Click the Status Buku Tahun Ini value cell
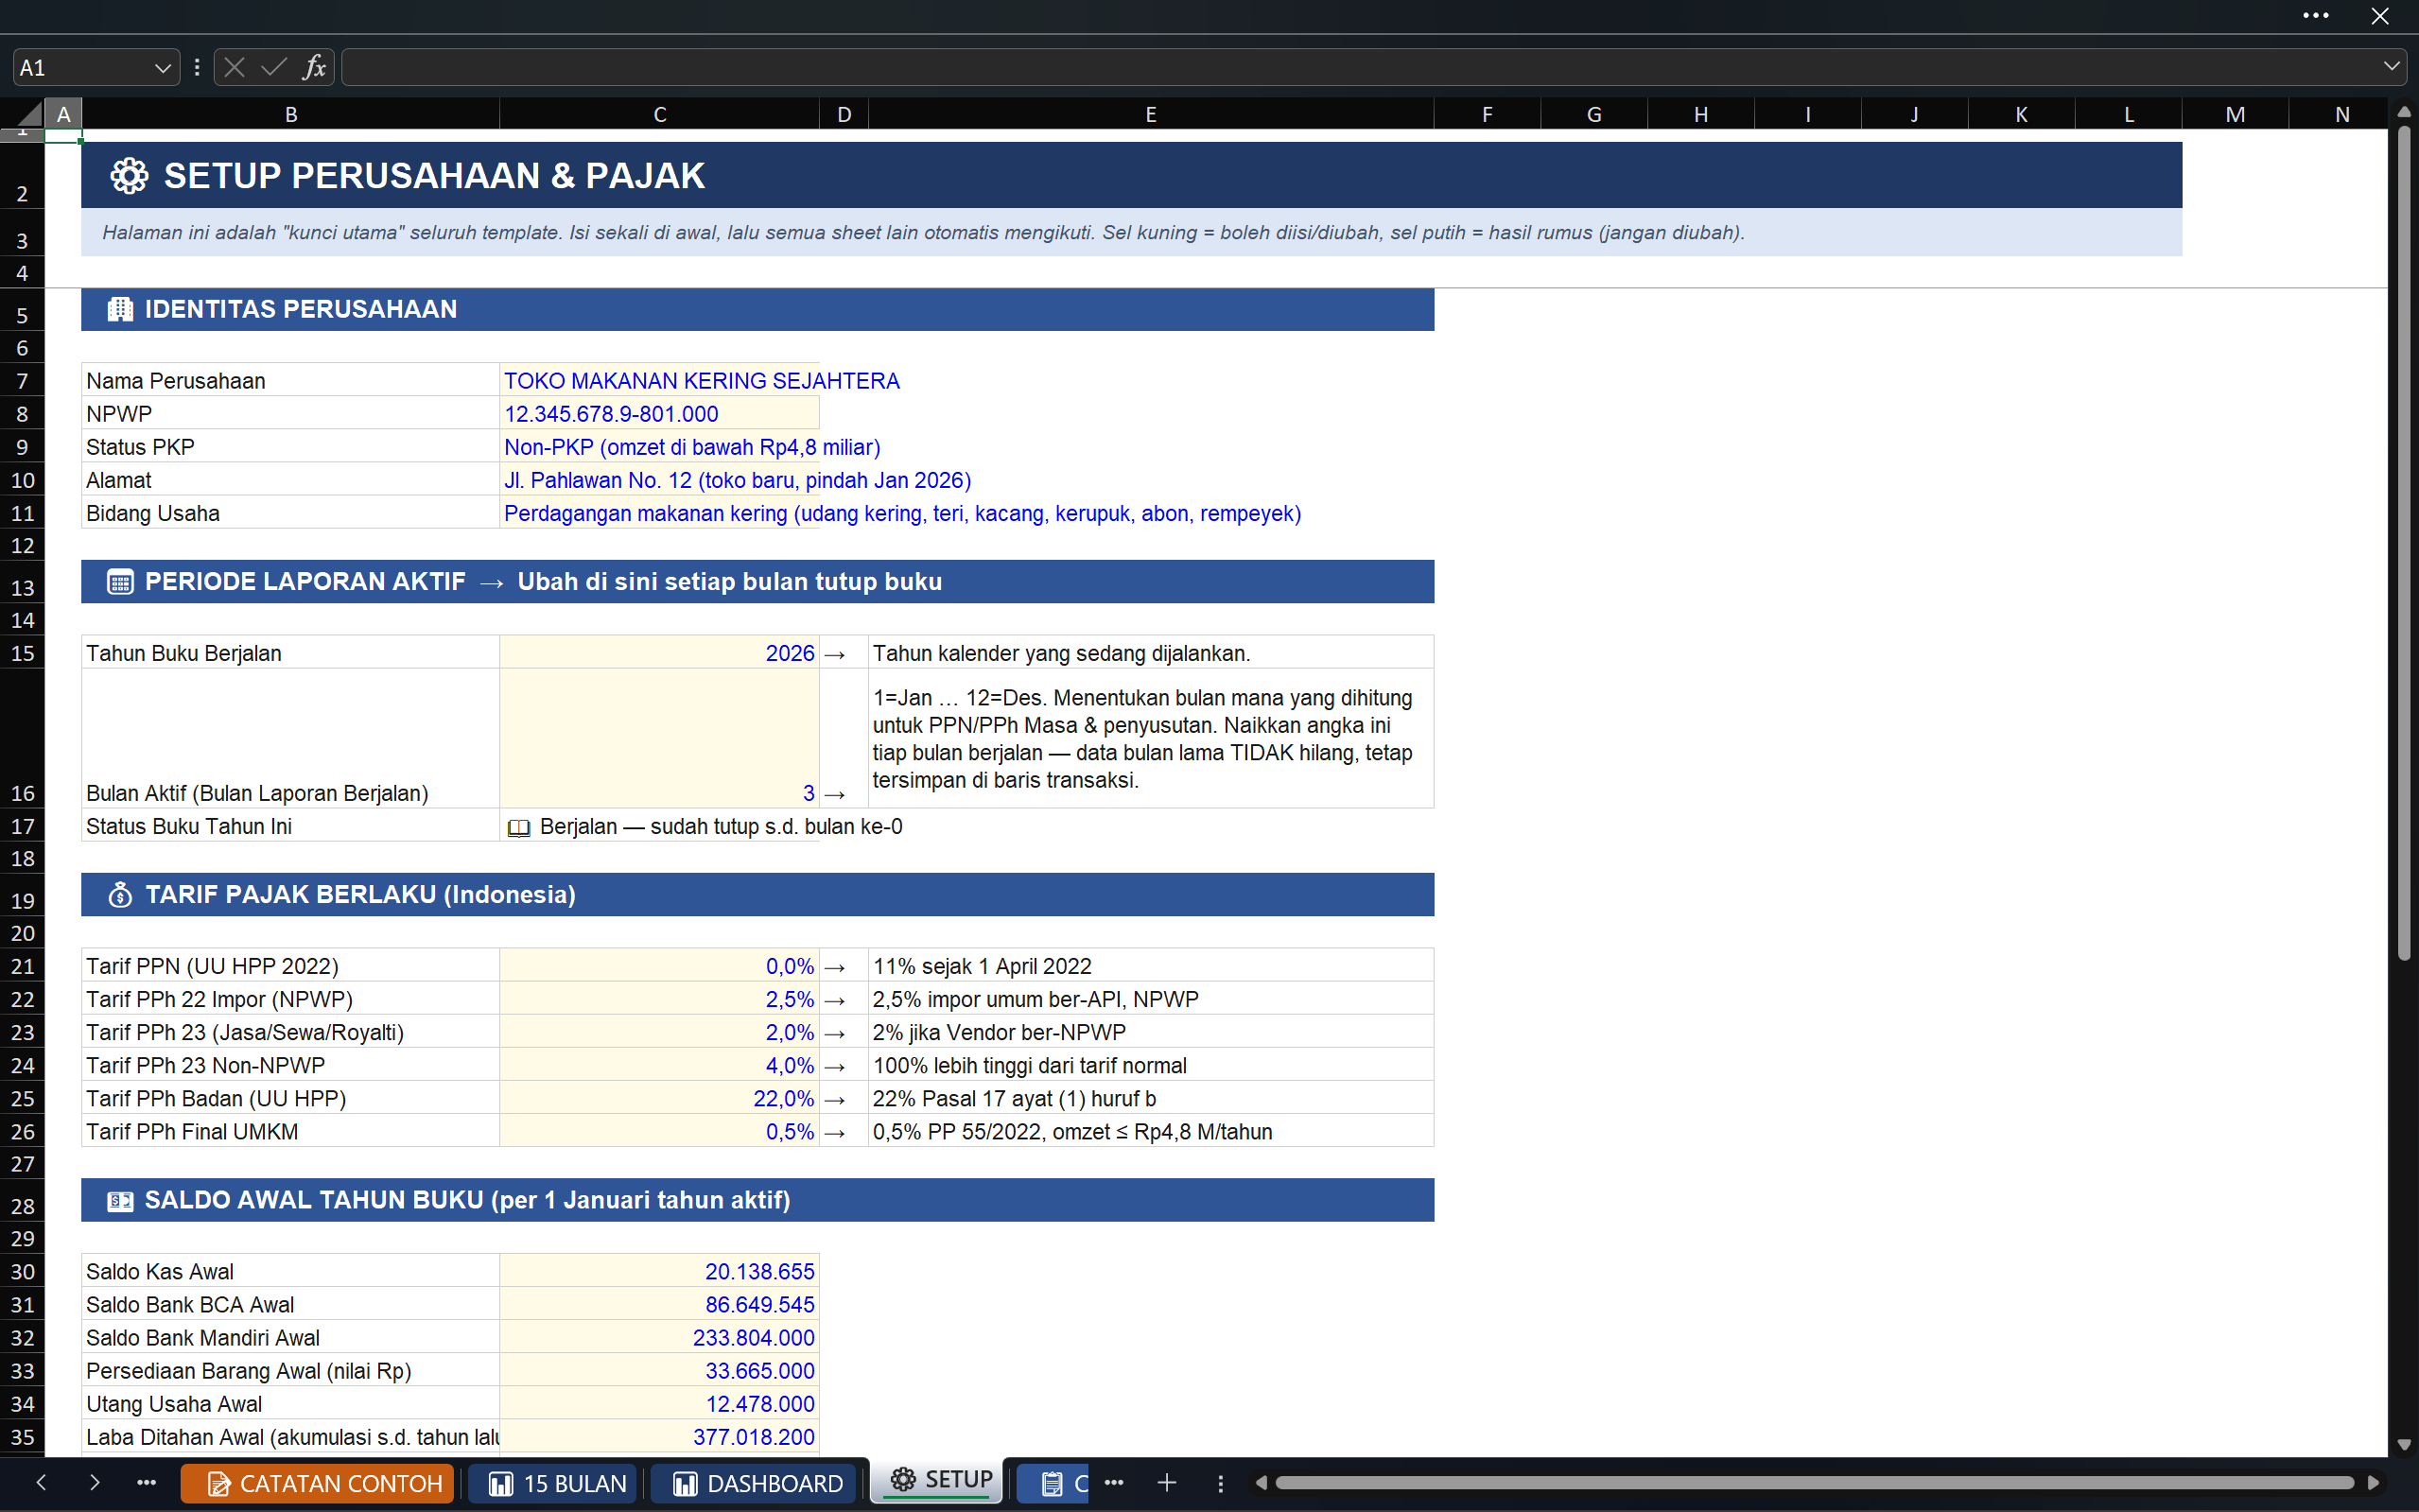 (659, 825)
